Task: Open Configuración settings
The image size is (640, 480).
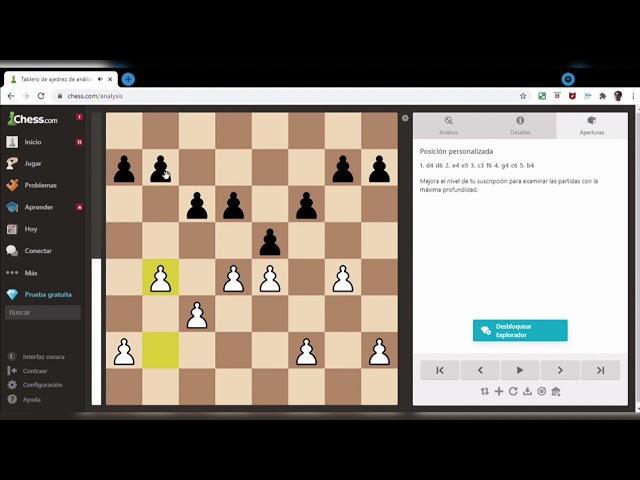Action: [42, 385]
